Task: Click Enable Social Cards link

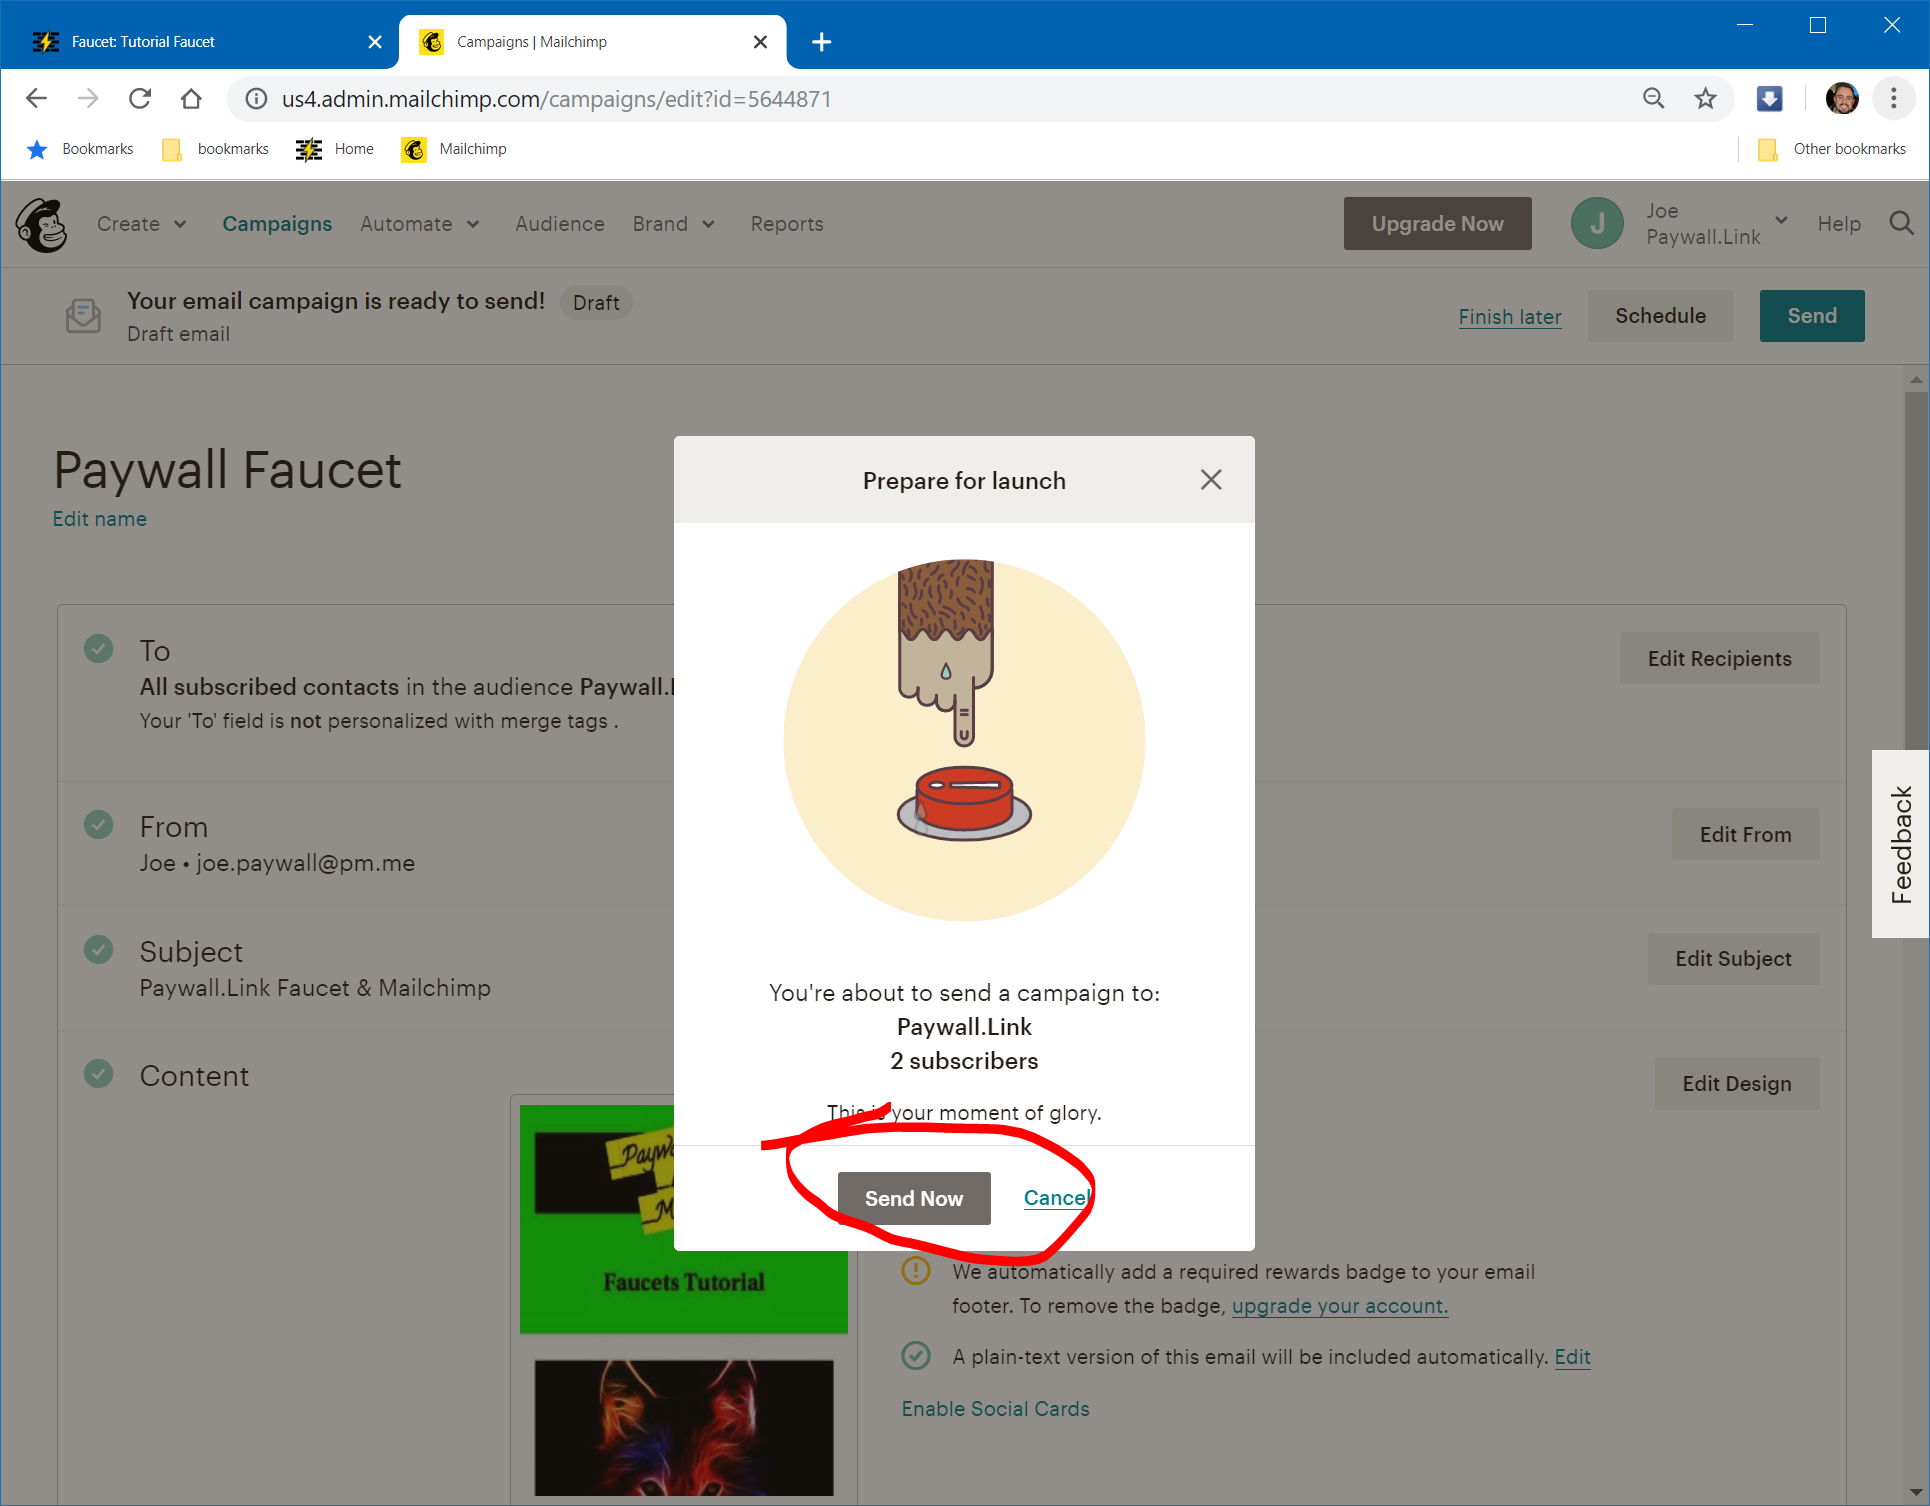Action: pos(995,1409)
